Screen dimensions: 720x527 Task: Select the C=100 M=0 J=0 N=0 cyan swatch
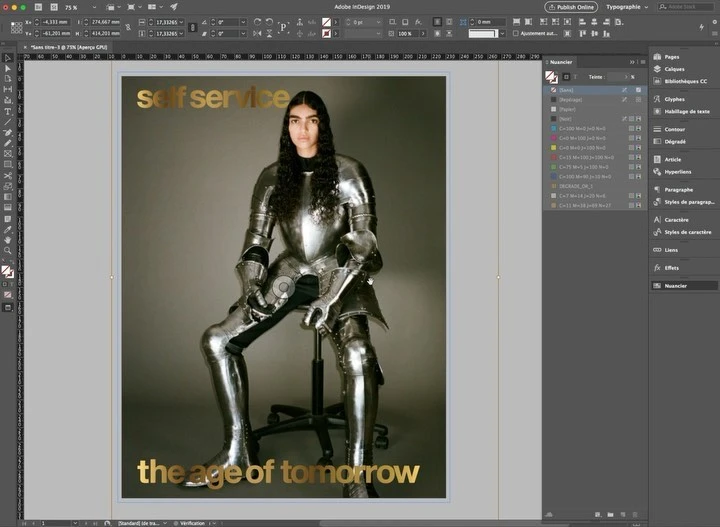[x=581, y=128]
